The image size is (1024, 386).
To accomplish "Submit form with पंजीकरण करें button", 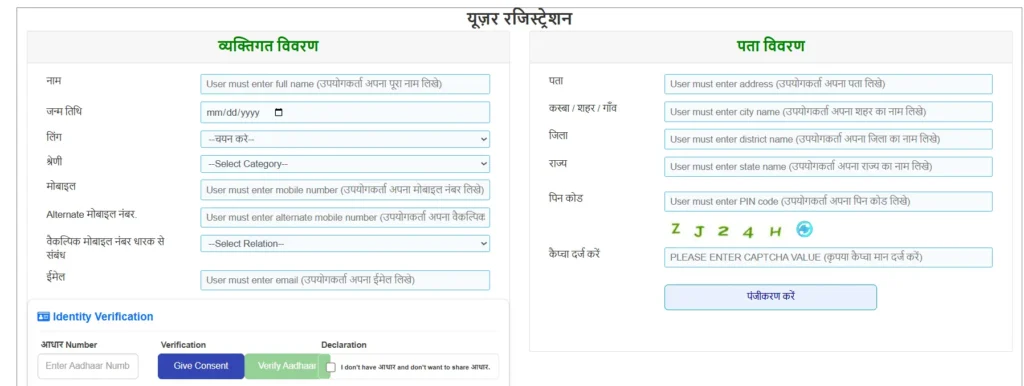I will click(770, 297).
